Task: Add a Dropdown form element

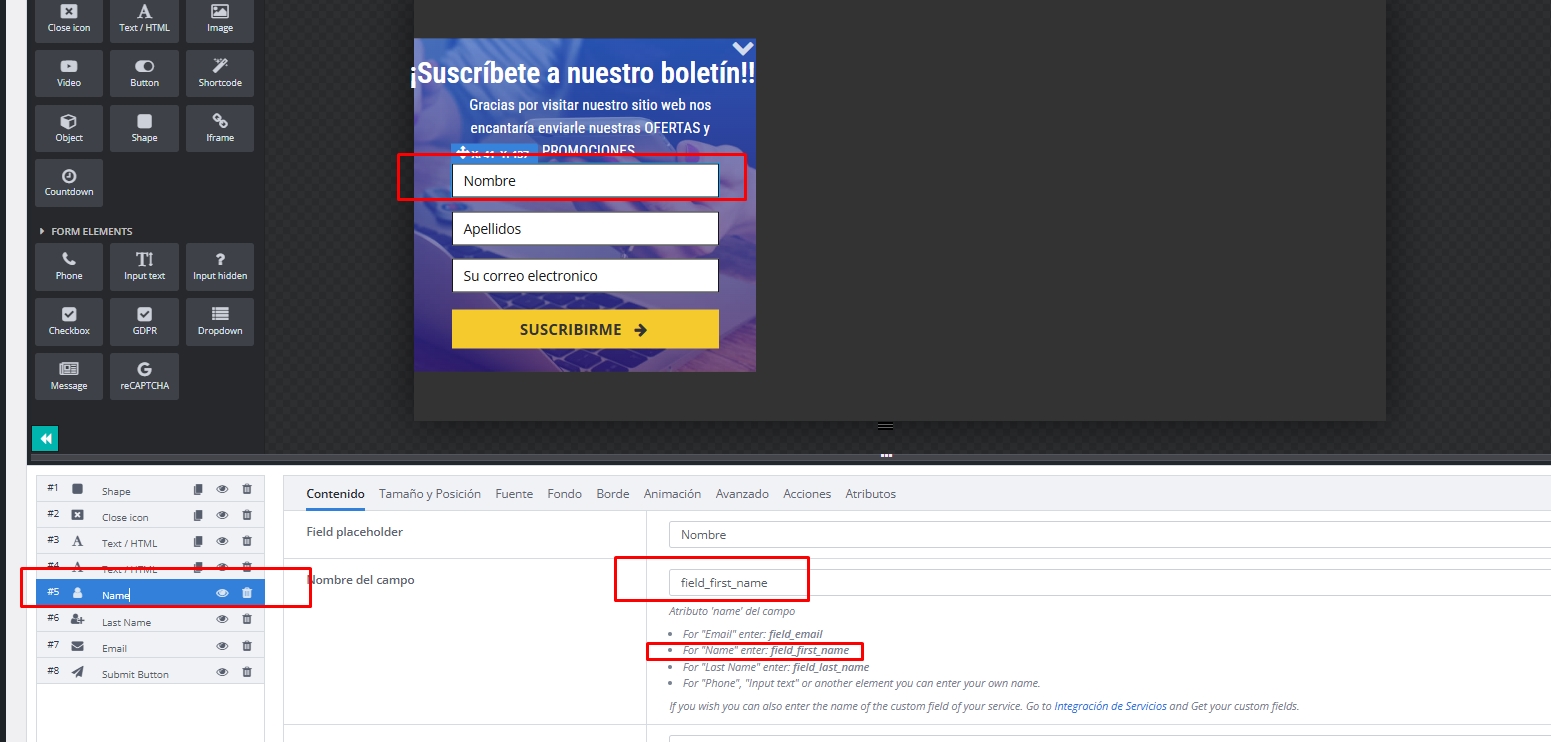Action: point(220,322)
